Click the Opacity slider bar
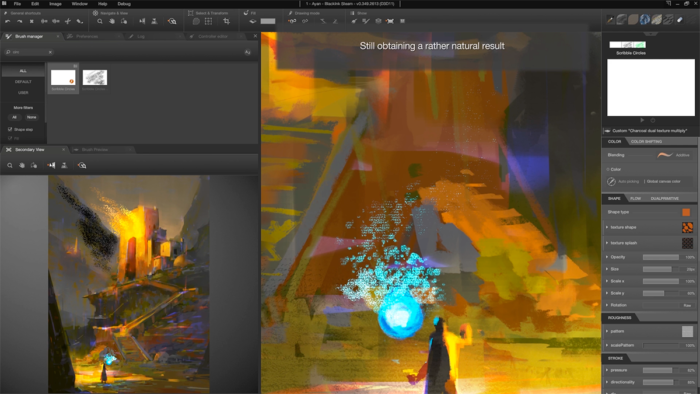The image size is (700, 394). pos(661,257)
